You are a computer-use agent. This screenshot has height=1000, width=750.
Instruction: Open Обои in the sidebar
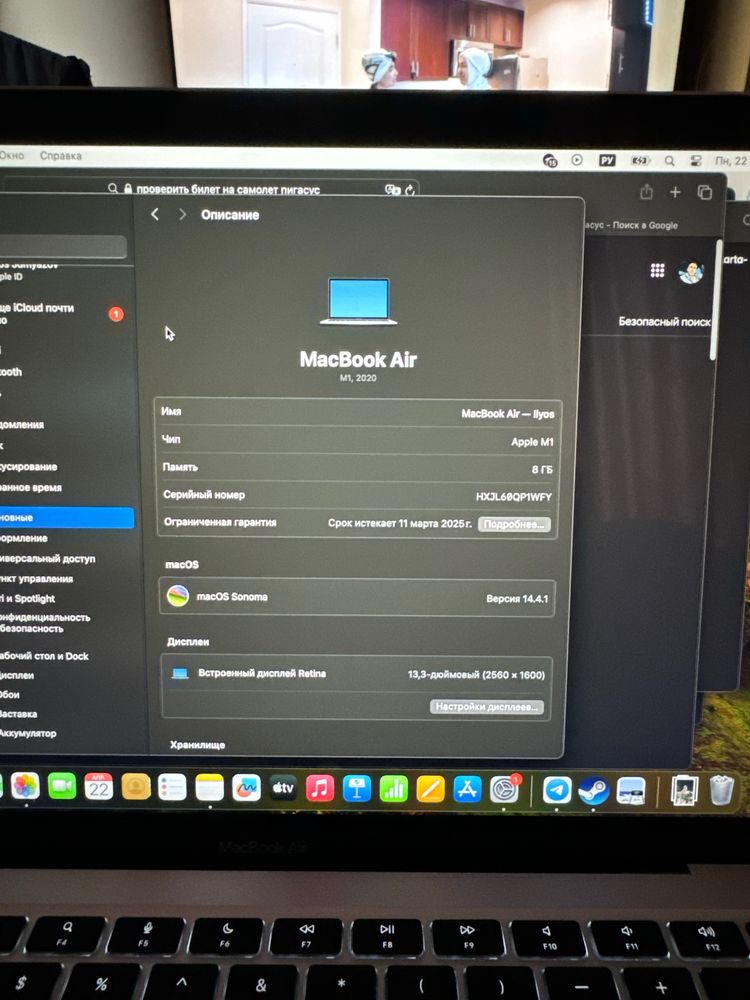pyautogui.click(x=10, y=694)
